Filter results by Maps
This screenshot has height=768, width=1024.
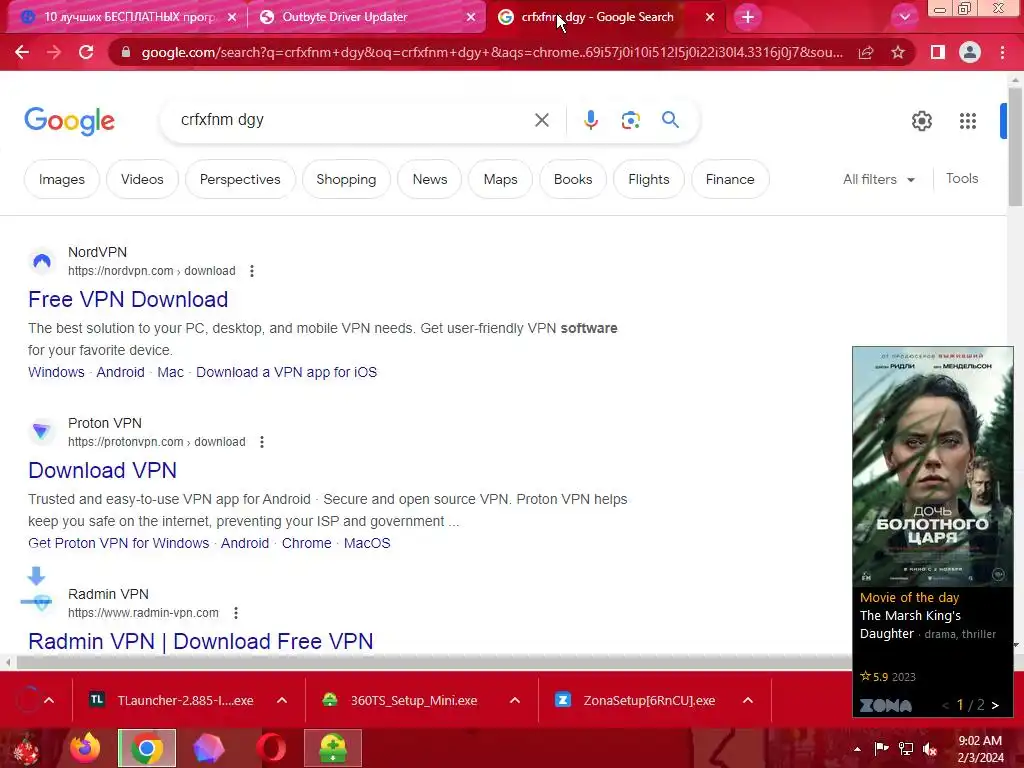pos(500,179)
